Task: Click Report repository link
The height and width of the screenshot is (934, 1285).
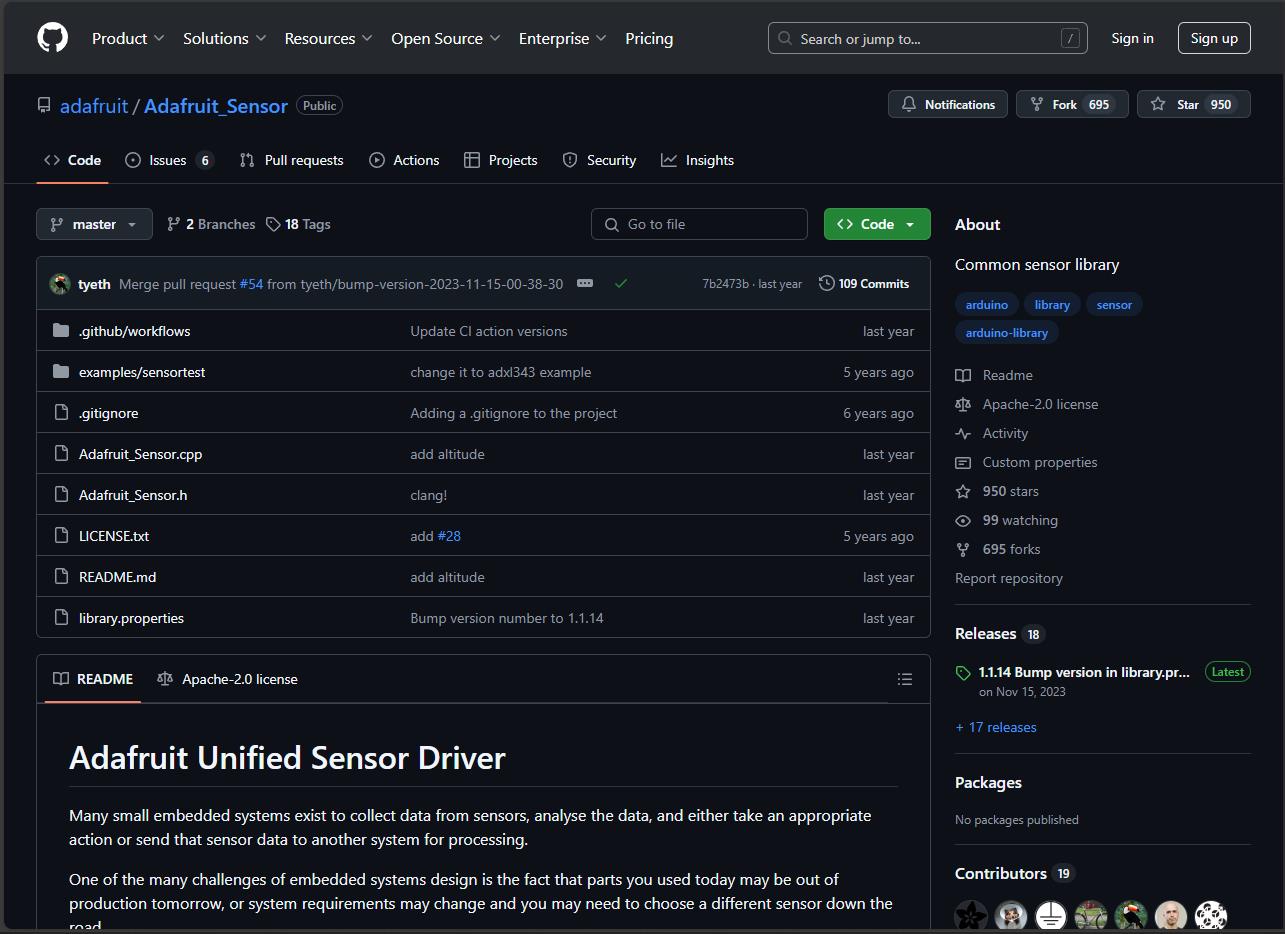Action: [x=1009, y=578]
